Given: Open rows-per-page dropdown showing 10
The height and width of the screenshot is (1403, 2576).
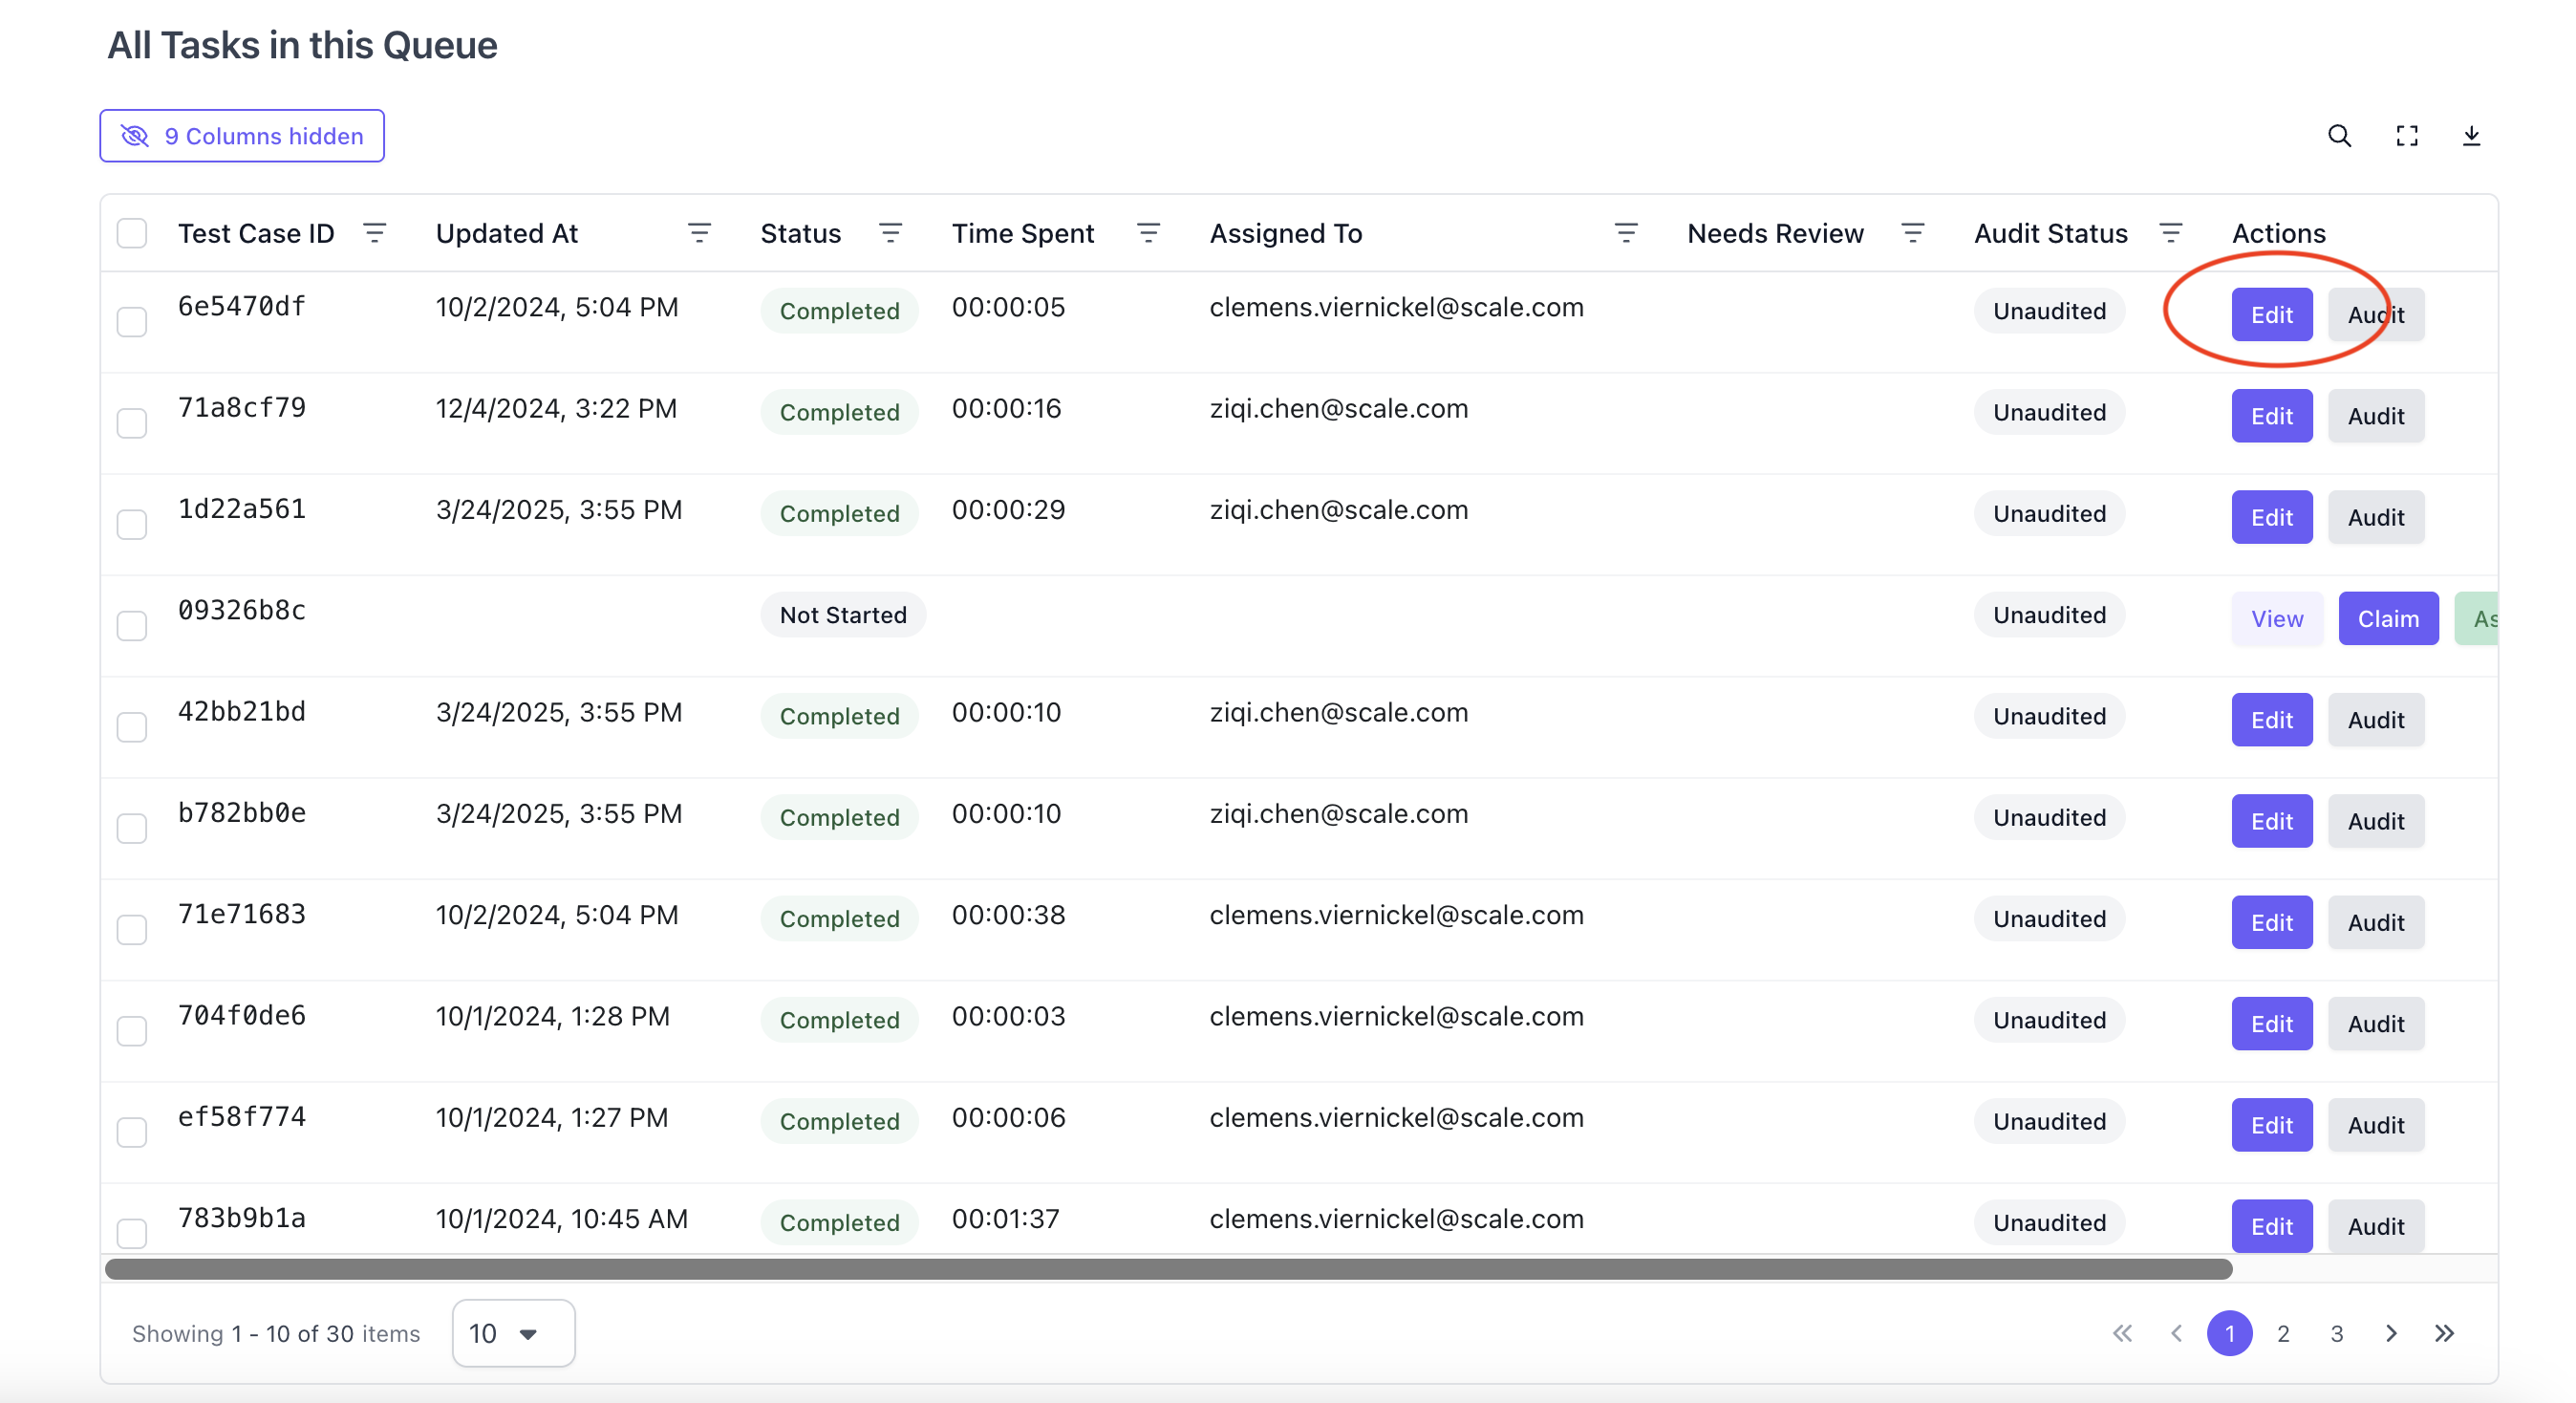Looking at the screenshot, I should click(513, 1333).
